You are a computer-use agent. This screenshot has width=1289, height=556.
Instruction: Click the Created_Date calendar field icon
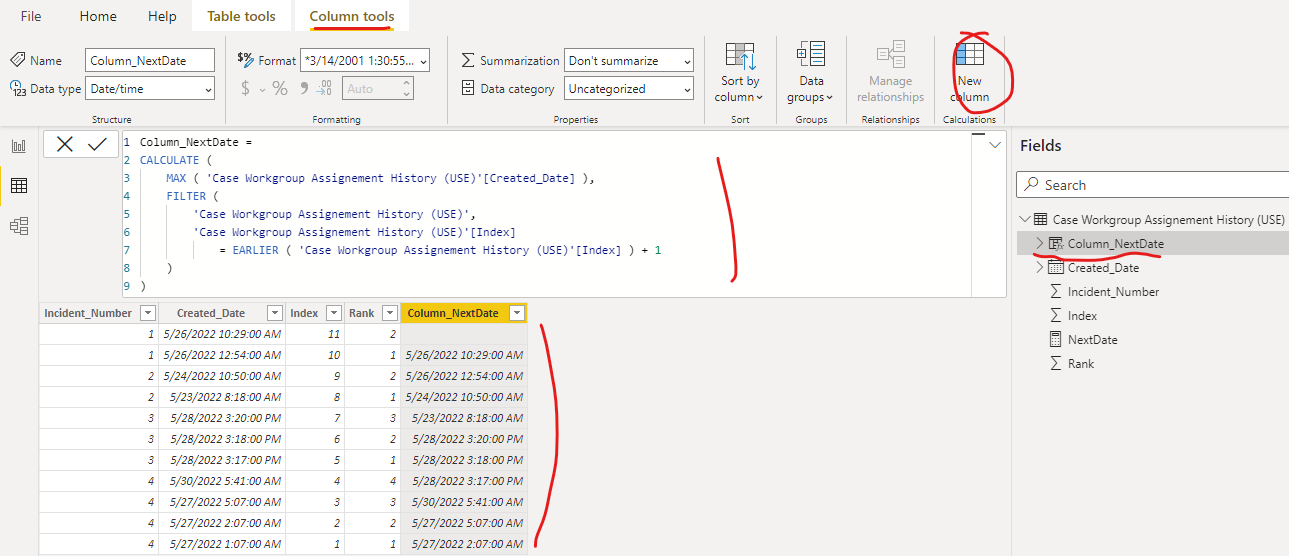tap(1055, 267)
